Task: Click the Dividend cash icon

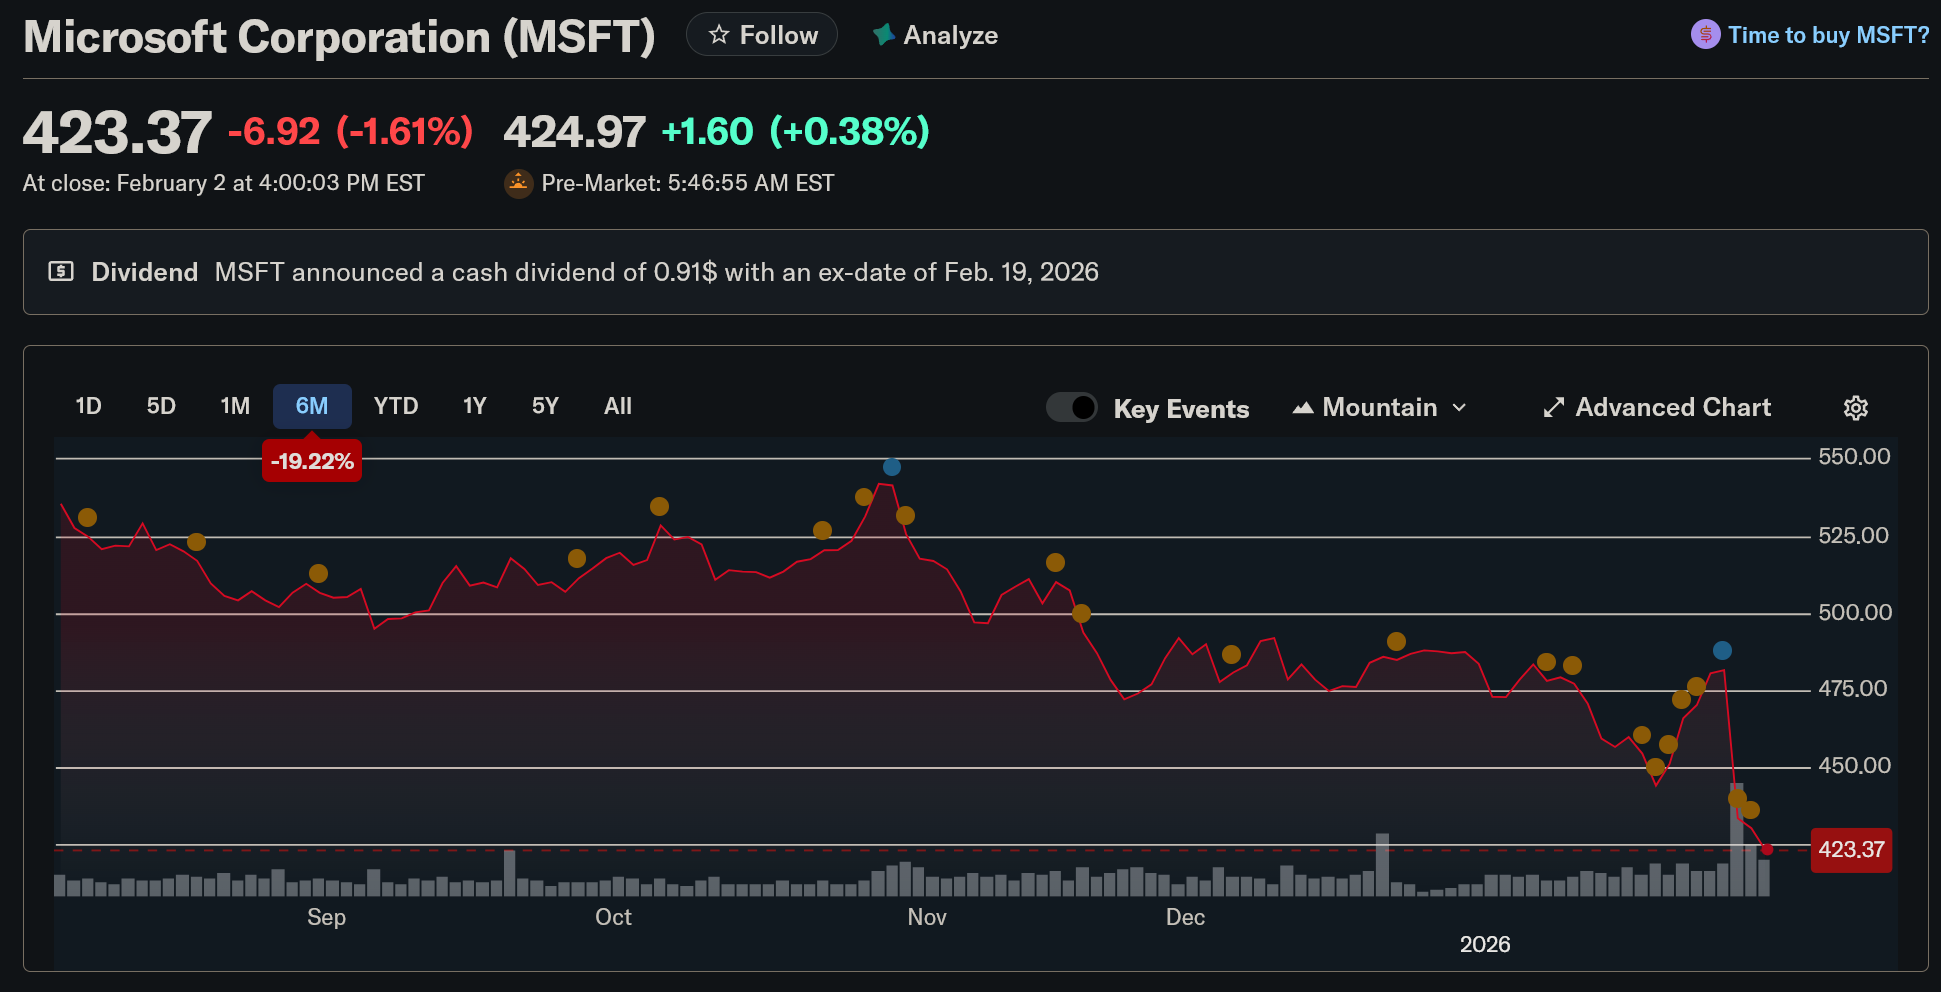Action: coord(61,271)
